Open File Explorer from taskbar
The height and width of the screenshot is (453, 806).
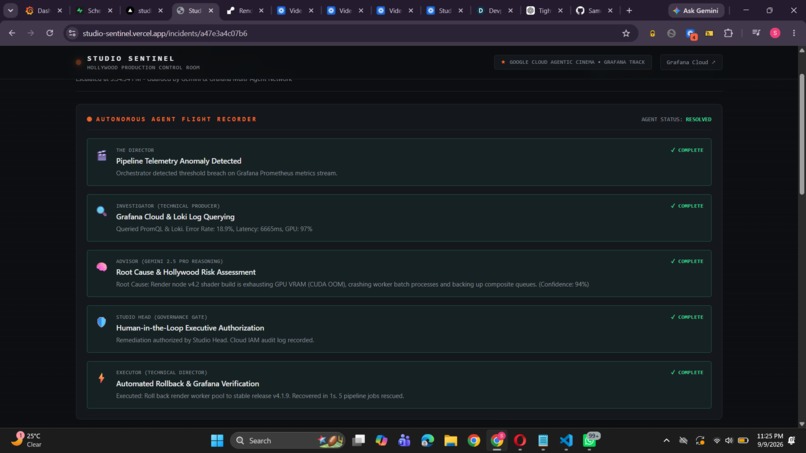(451, 441)
